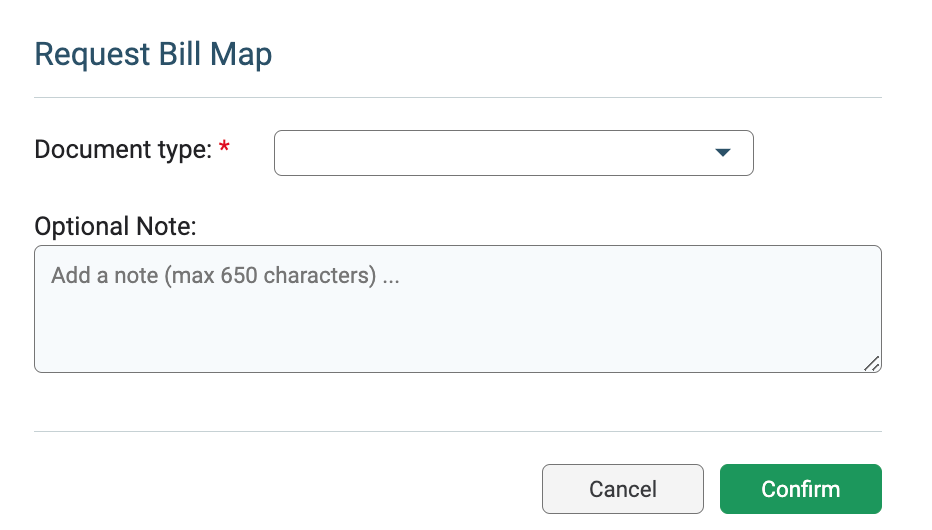Click the textarea resize grip icon
Viewport: 932px width, 530px height.
coord(871,364)
